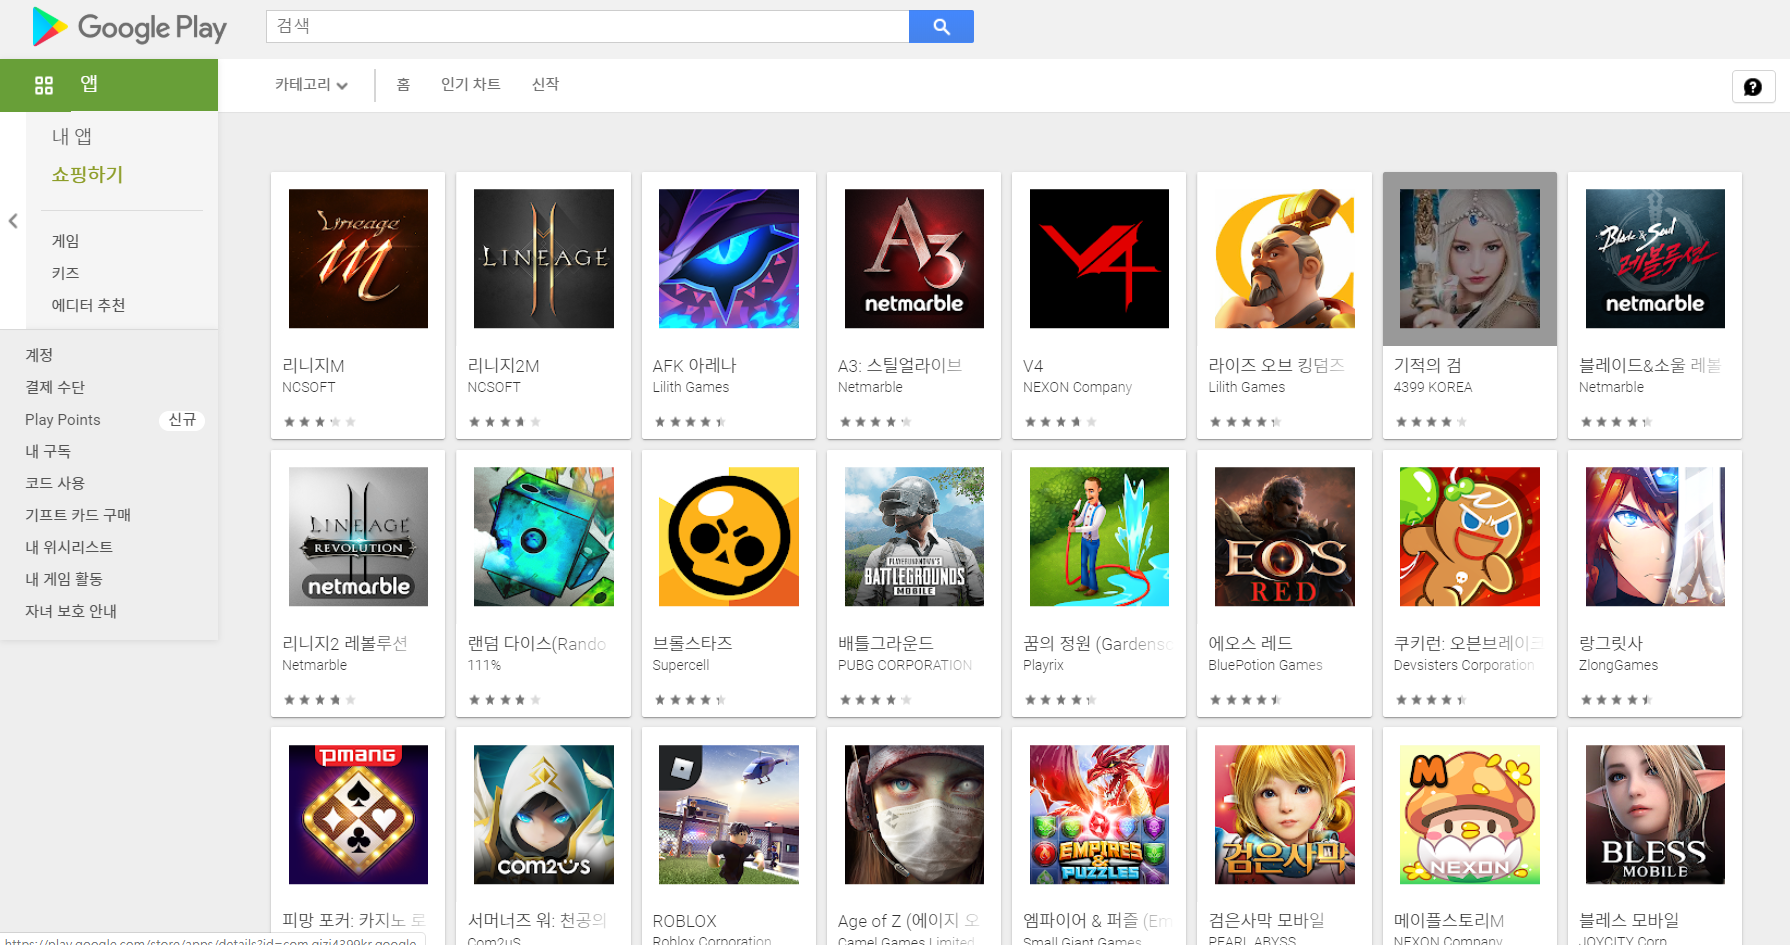Click into the 검색 search field

click(x=588, y=27)
